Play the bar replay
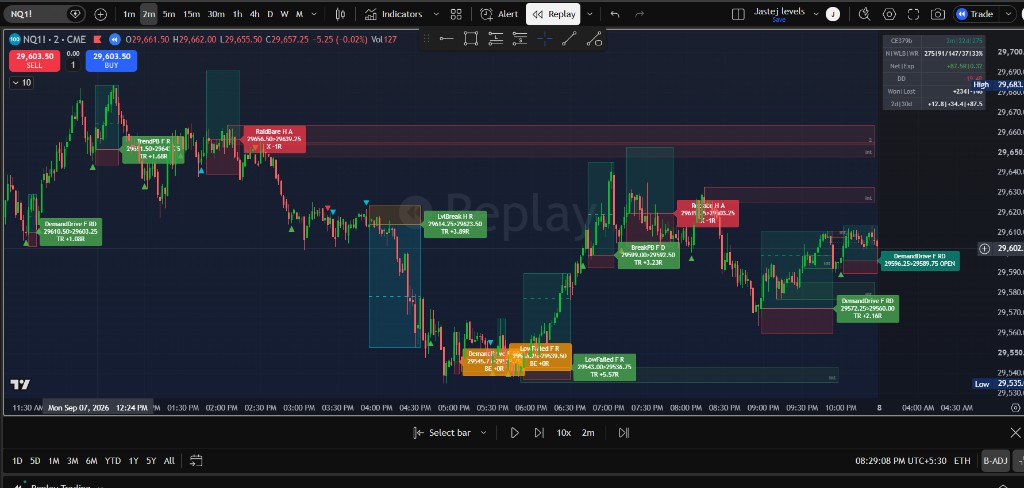The height and width of the screenshot is (488, 1024). click(515, 432)
